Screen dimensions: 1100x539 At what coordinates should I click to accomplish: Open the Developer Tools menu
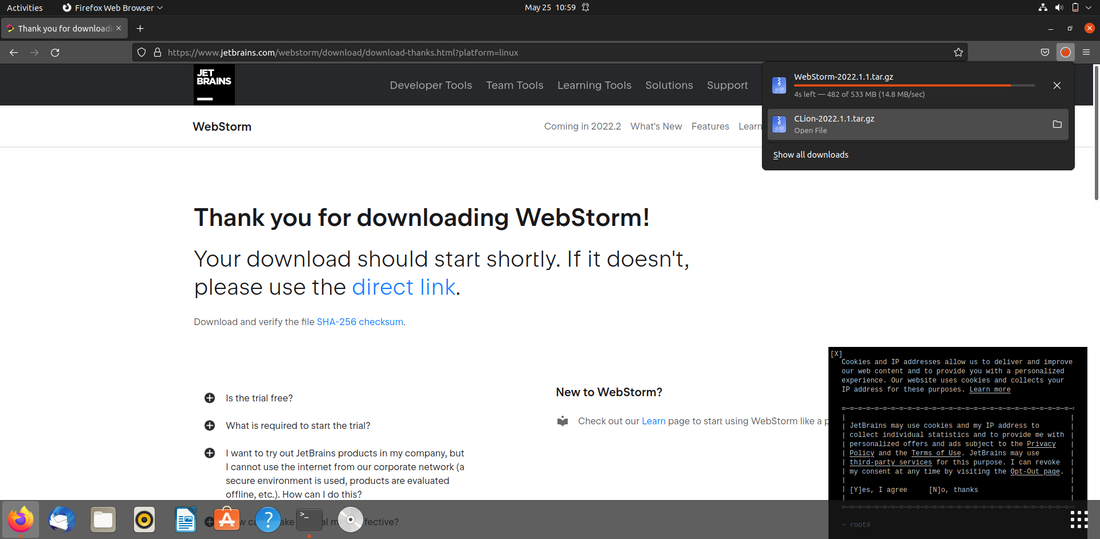click(x=431, y=85)
